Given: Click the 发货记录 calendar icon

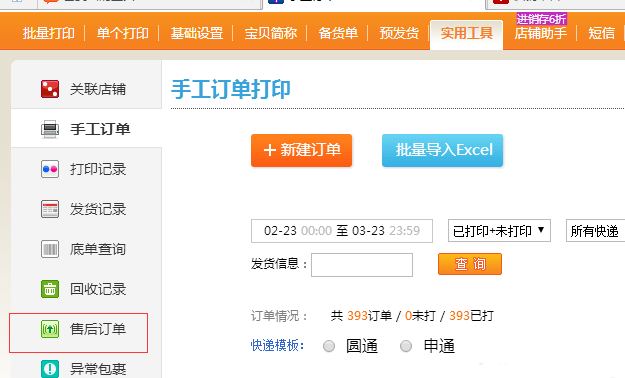Looking at the screenshot, I should pos(50,209).
